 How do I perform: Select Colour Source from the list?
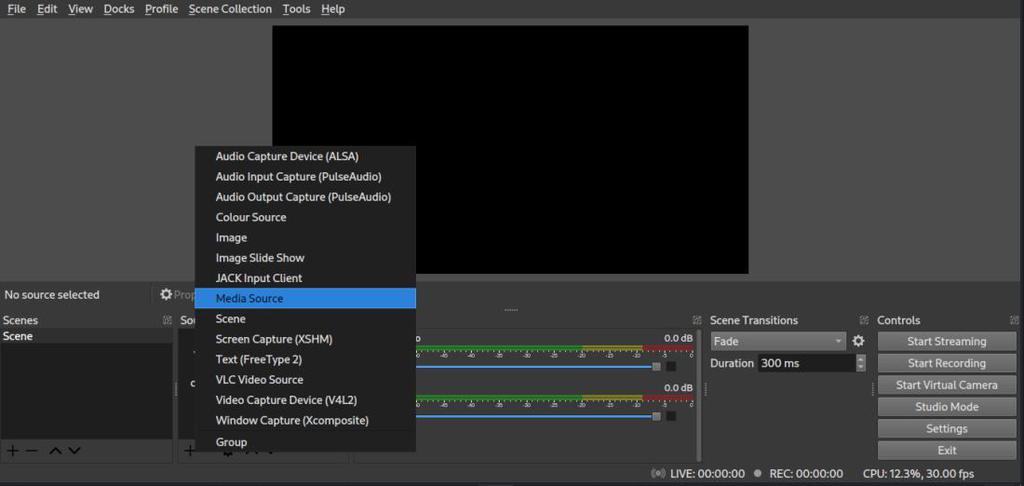click(x=306, y=217)
